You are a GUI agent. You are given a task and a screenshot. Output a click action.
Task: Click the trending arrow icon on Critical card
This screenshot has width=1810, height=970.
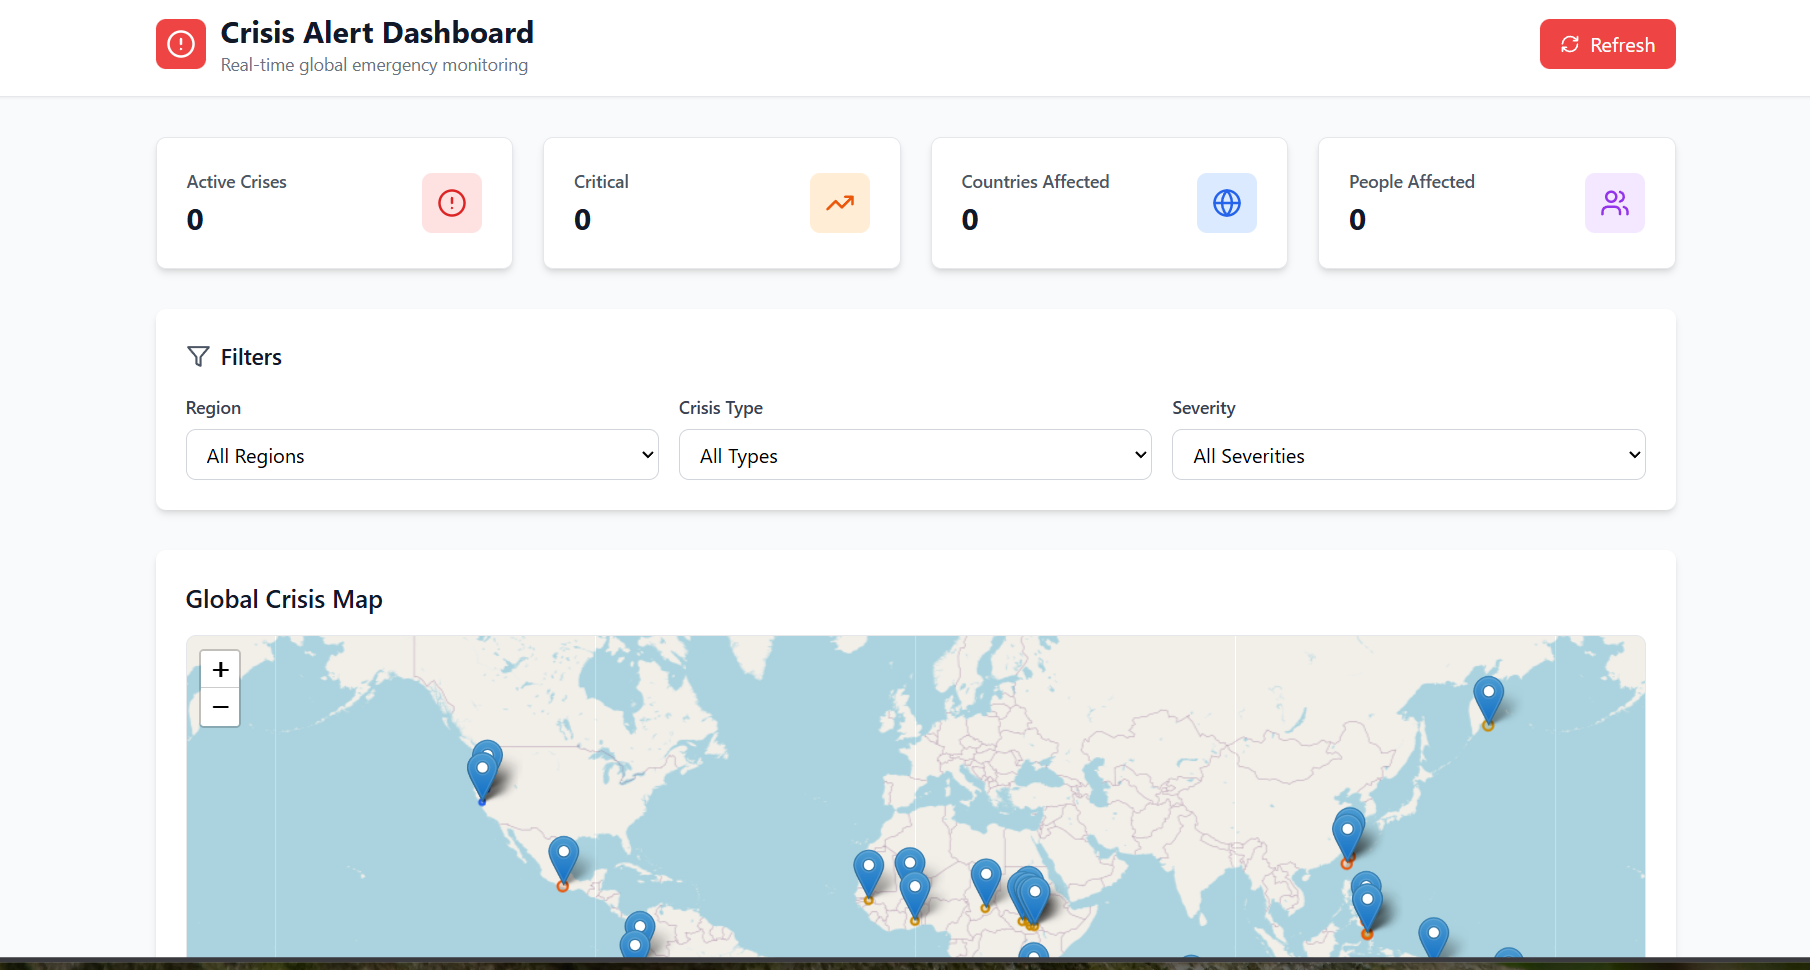click(x=839, y=203)
